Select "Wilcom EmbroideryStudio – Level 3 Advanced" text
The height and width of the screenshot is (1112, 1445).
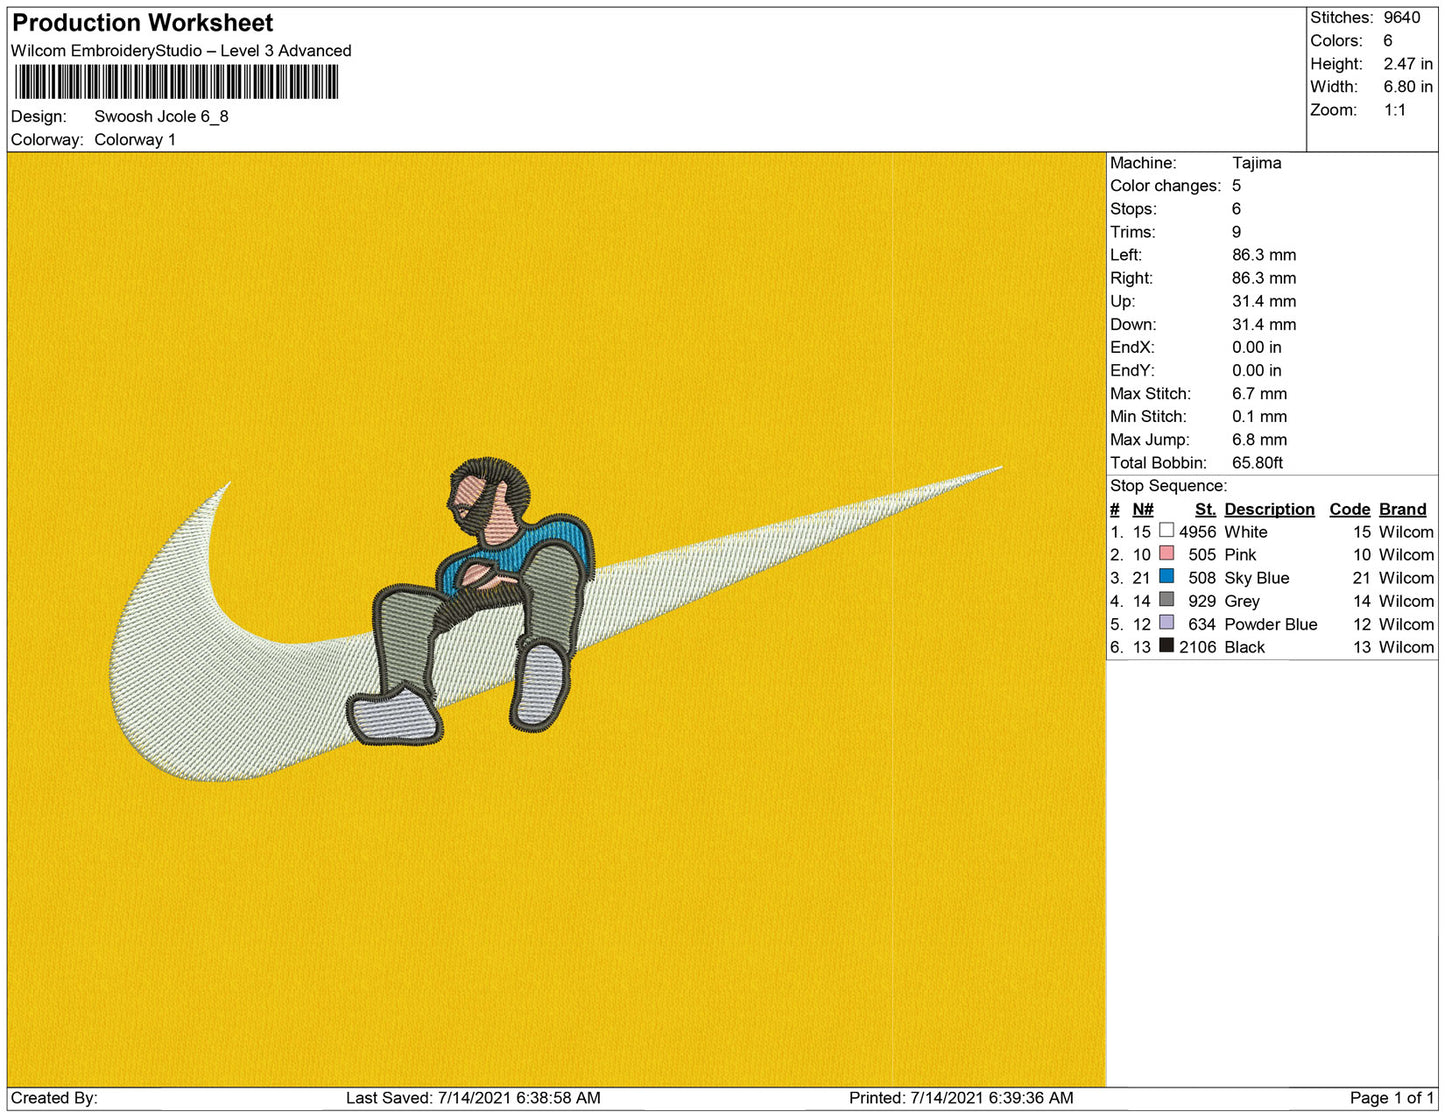tap(181, 51)
